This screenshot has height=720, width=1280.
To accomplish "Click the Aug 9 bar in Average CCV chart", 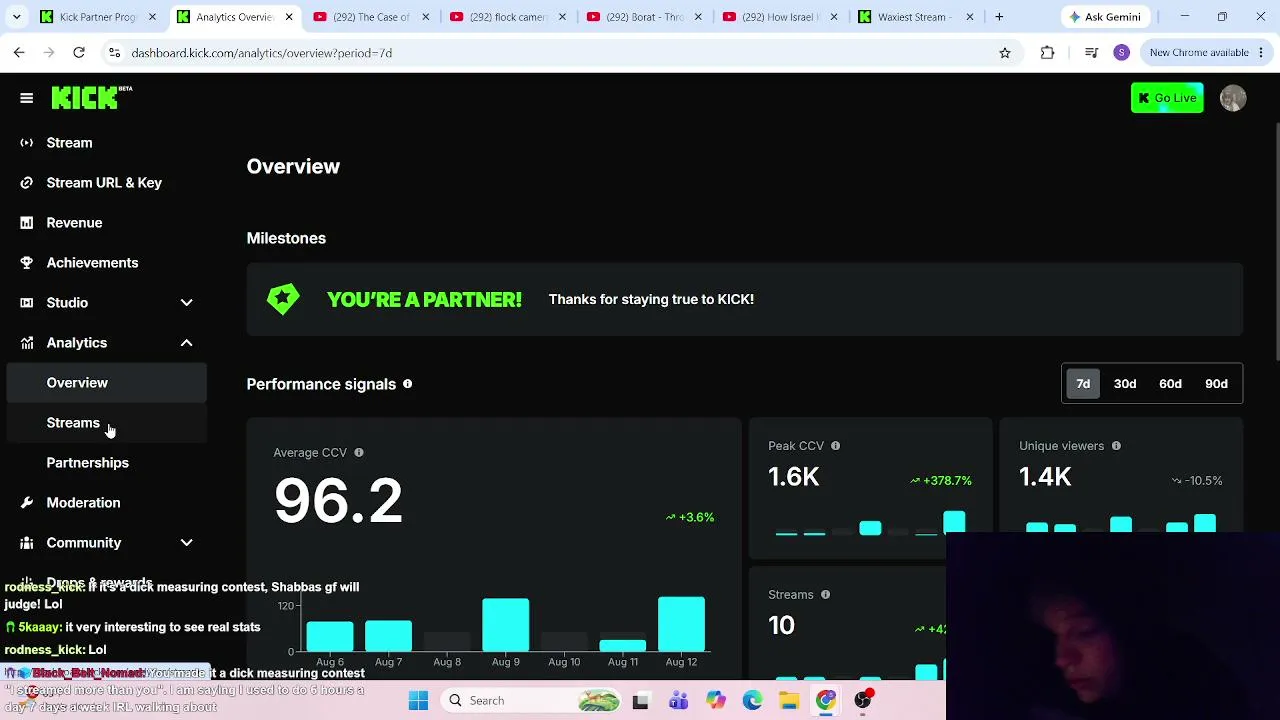I will click(x=506, y=625).
